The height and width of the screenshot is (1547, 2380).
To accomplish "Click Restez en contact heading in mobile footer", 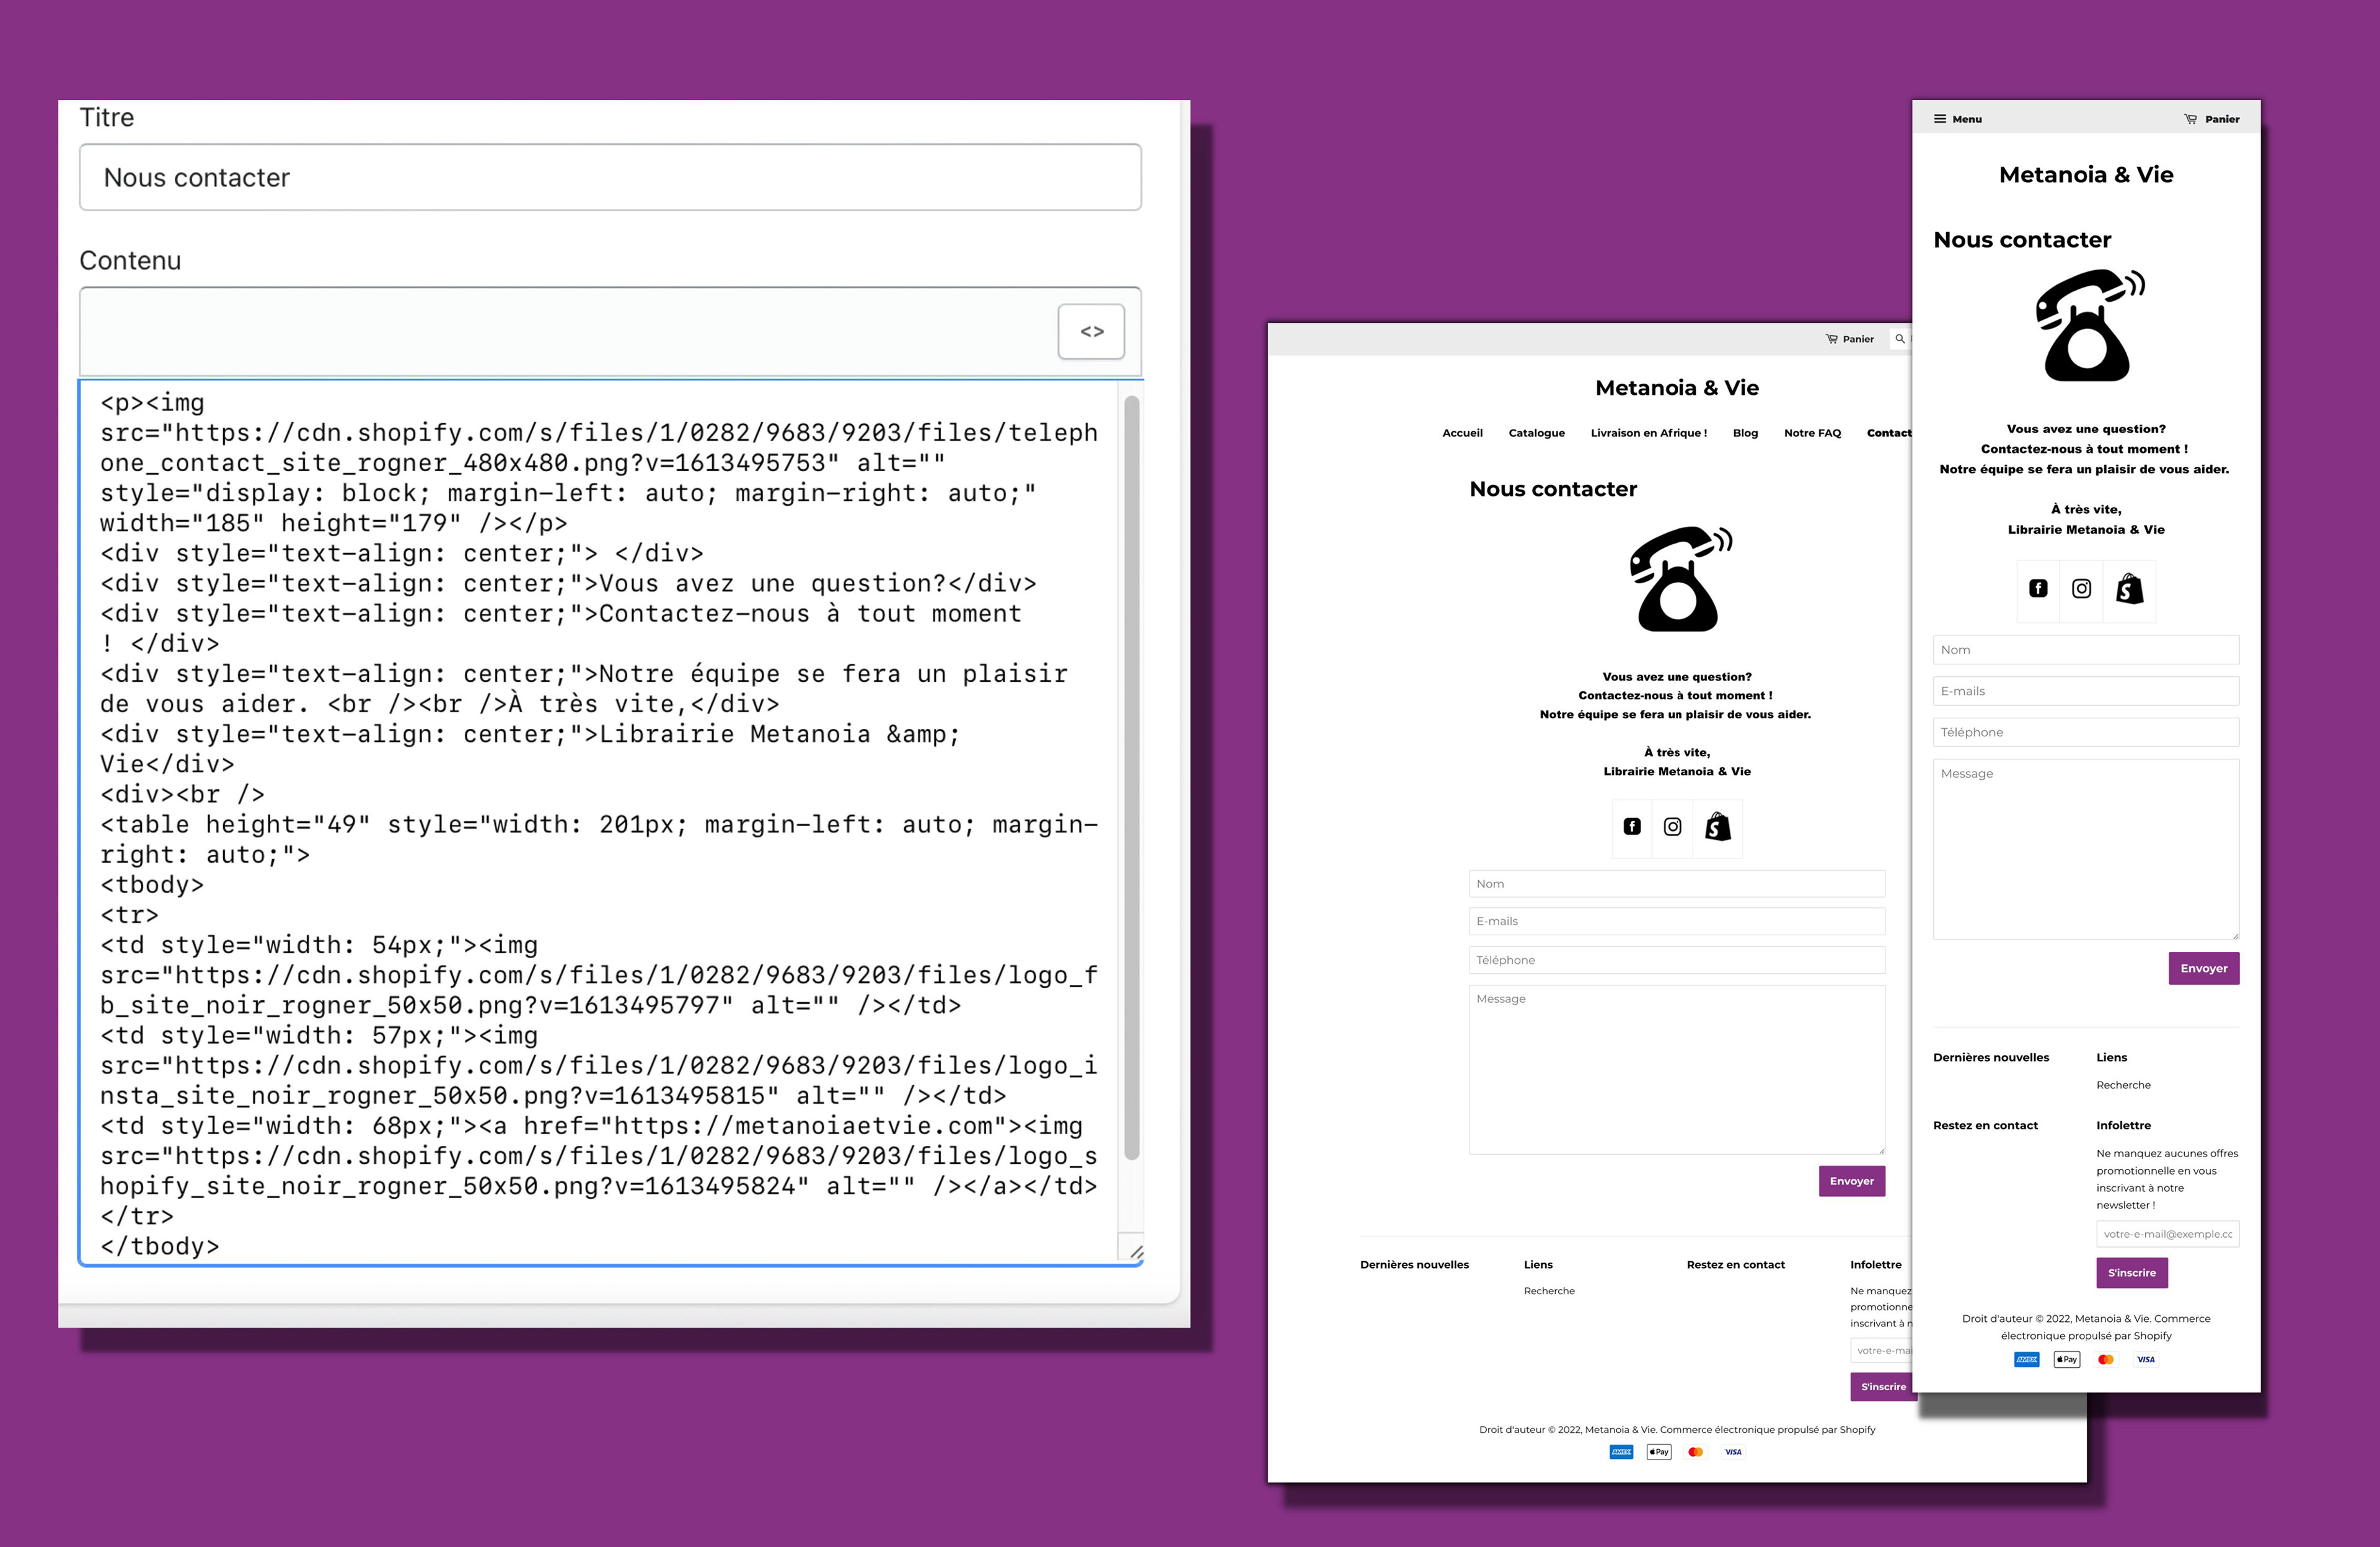I will click(x=1985, y=1126).
